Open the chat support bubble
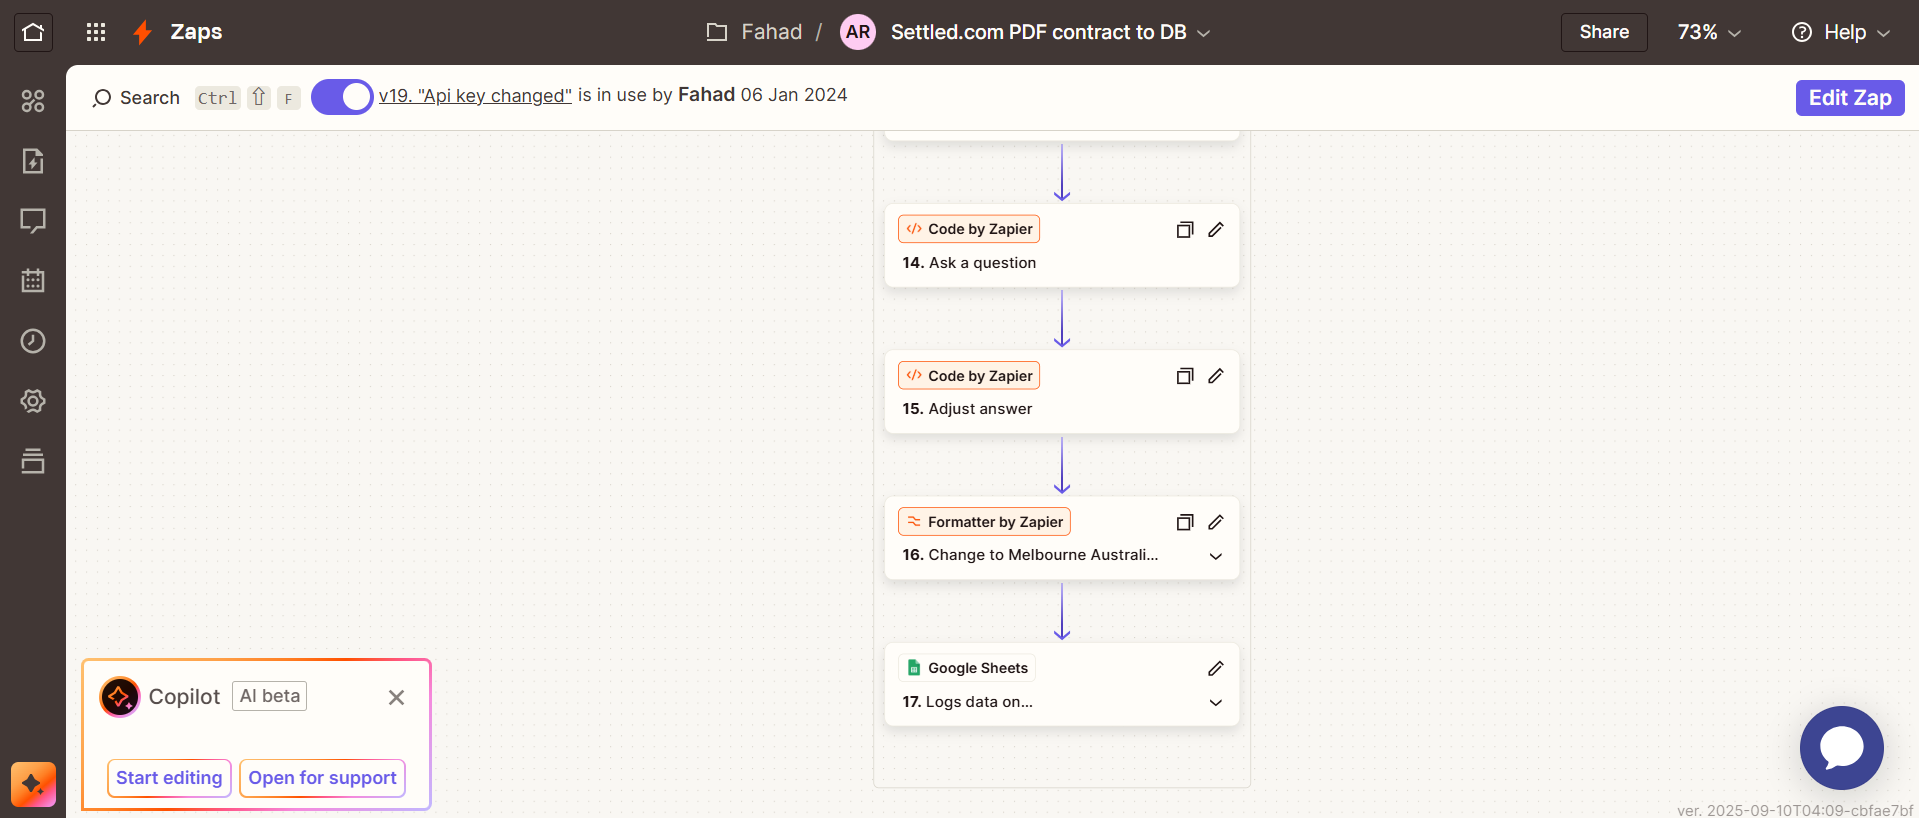The width and height of the screenshot is (1919, 818). point(1841,748)
